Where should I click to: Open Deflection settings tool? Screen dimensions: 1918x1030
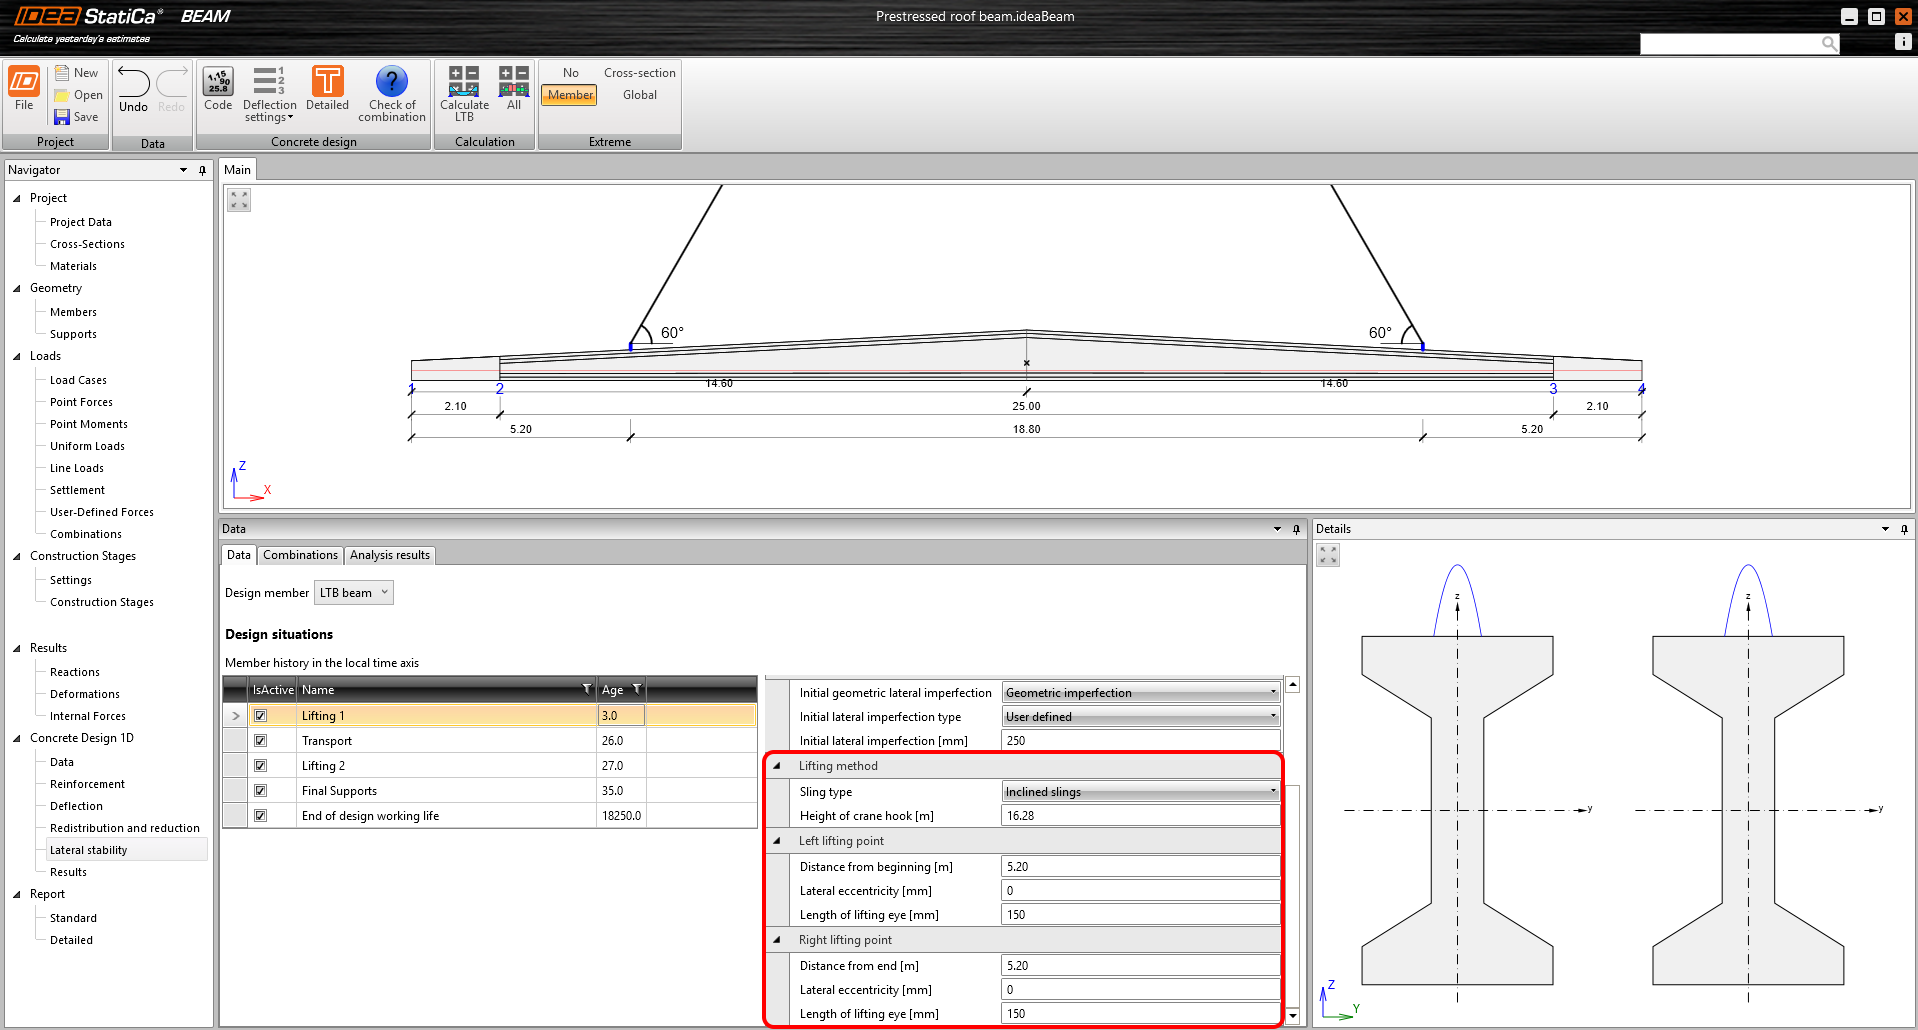pos(268,90)
